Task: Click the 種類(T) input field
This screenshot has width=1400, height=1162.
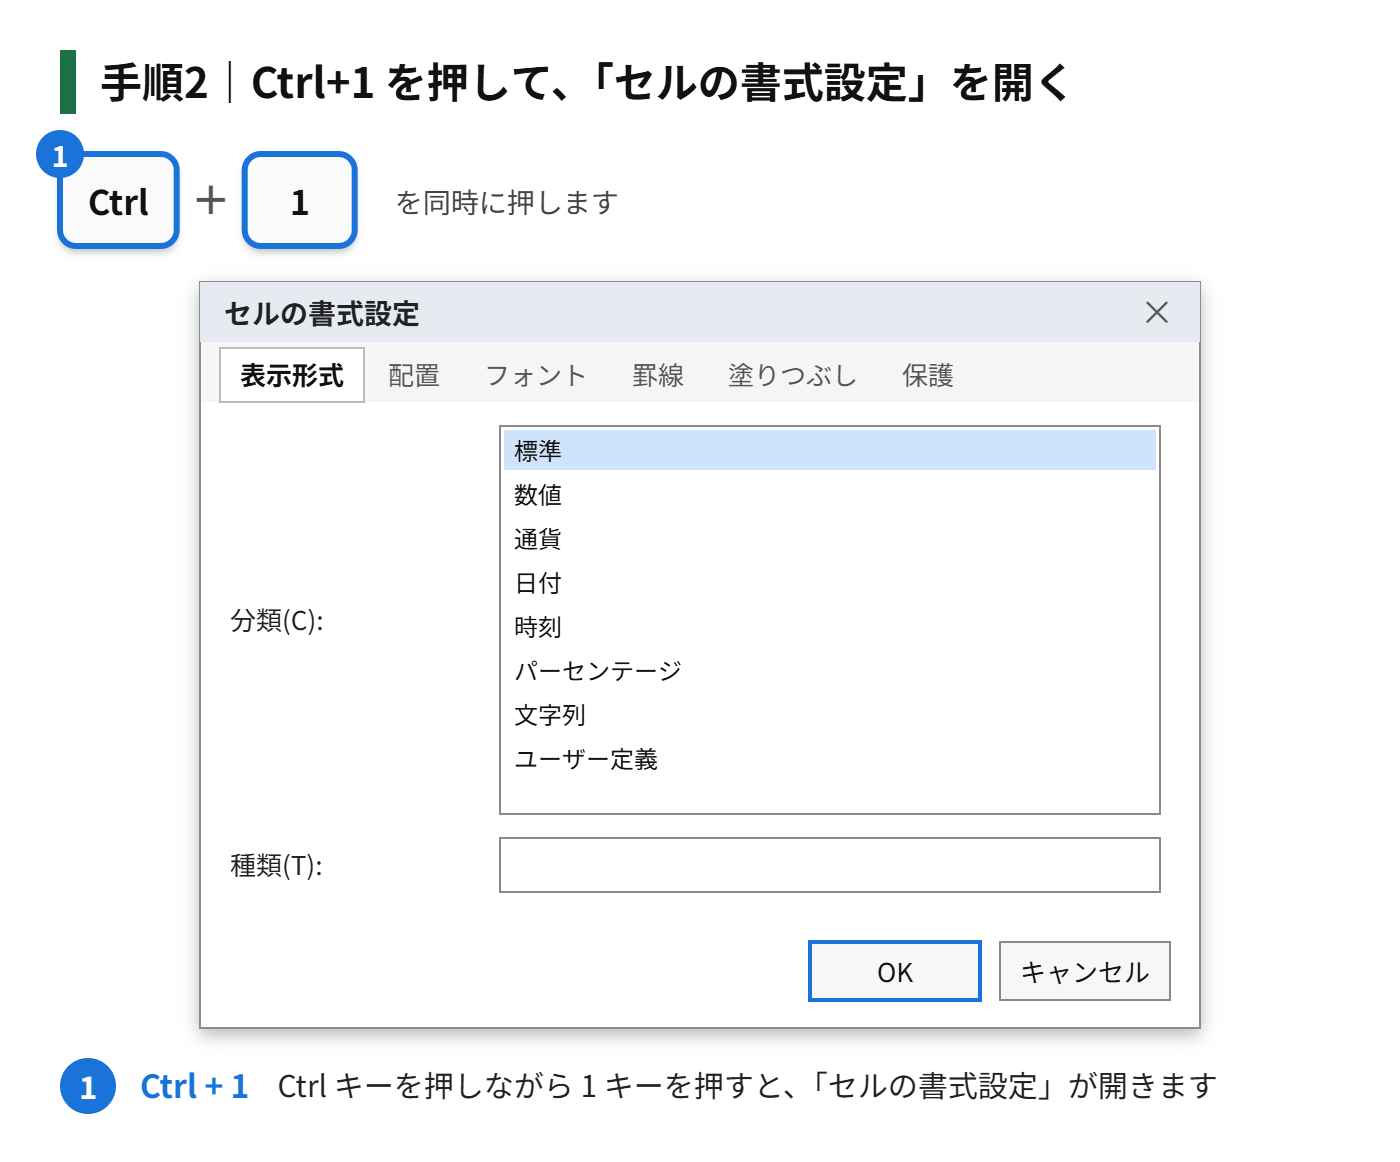Action: (830, 865)
